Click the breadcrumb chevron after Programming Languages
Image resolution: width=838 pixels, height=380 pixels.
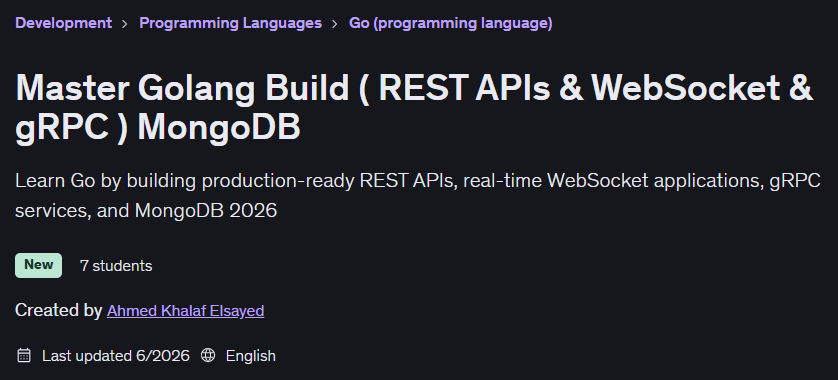335,24
